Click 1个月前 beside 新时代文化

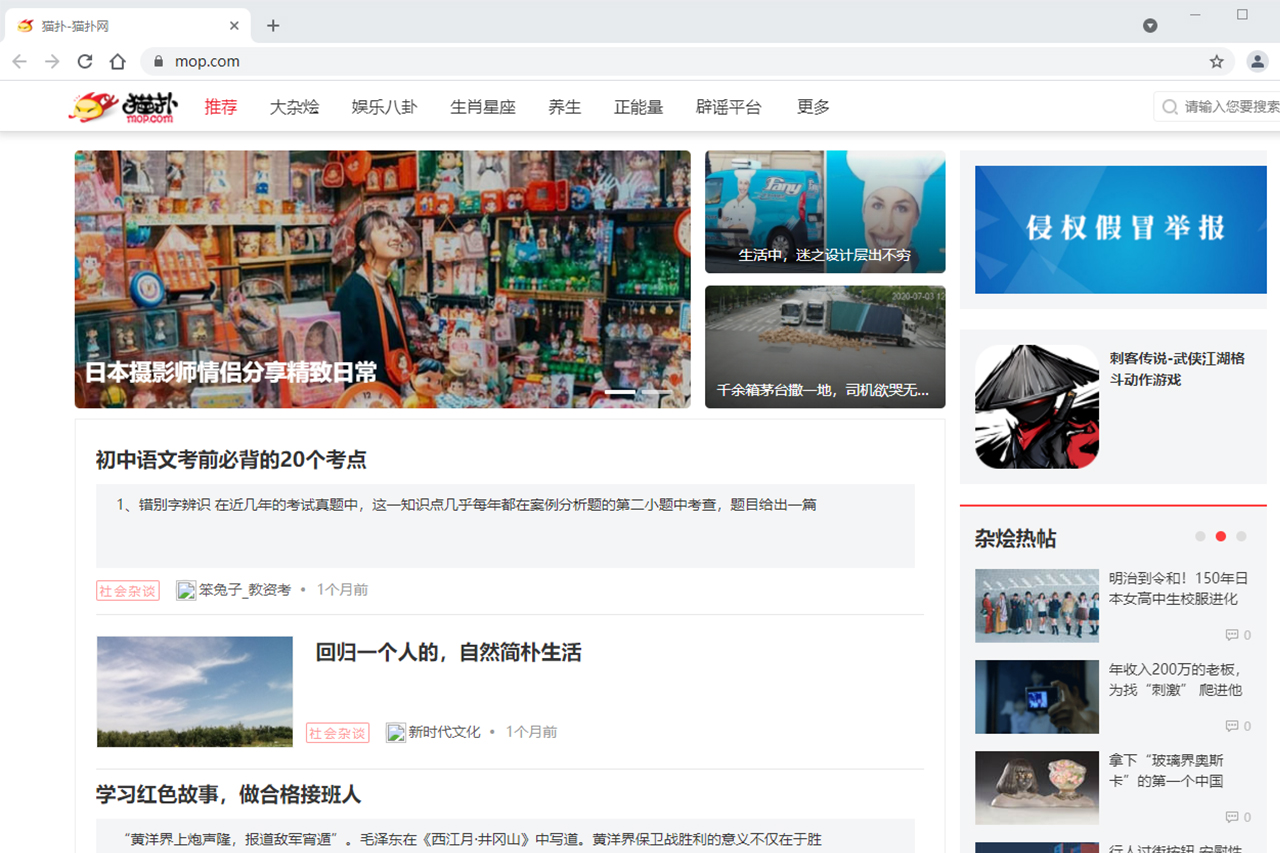click(531, 732)
